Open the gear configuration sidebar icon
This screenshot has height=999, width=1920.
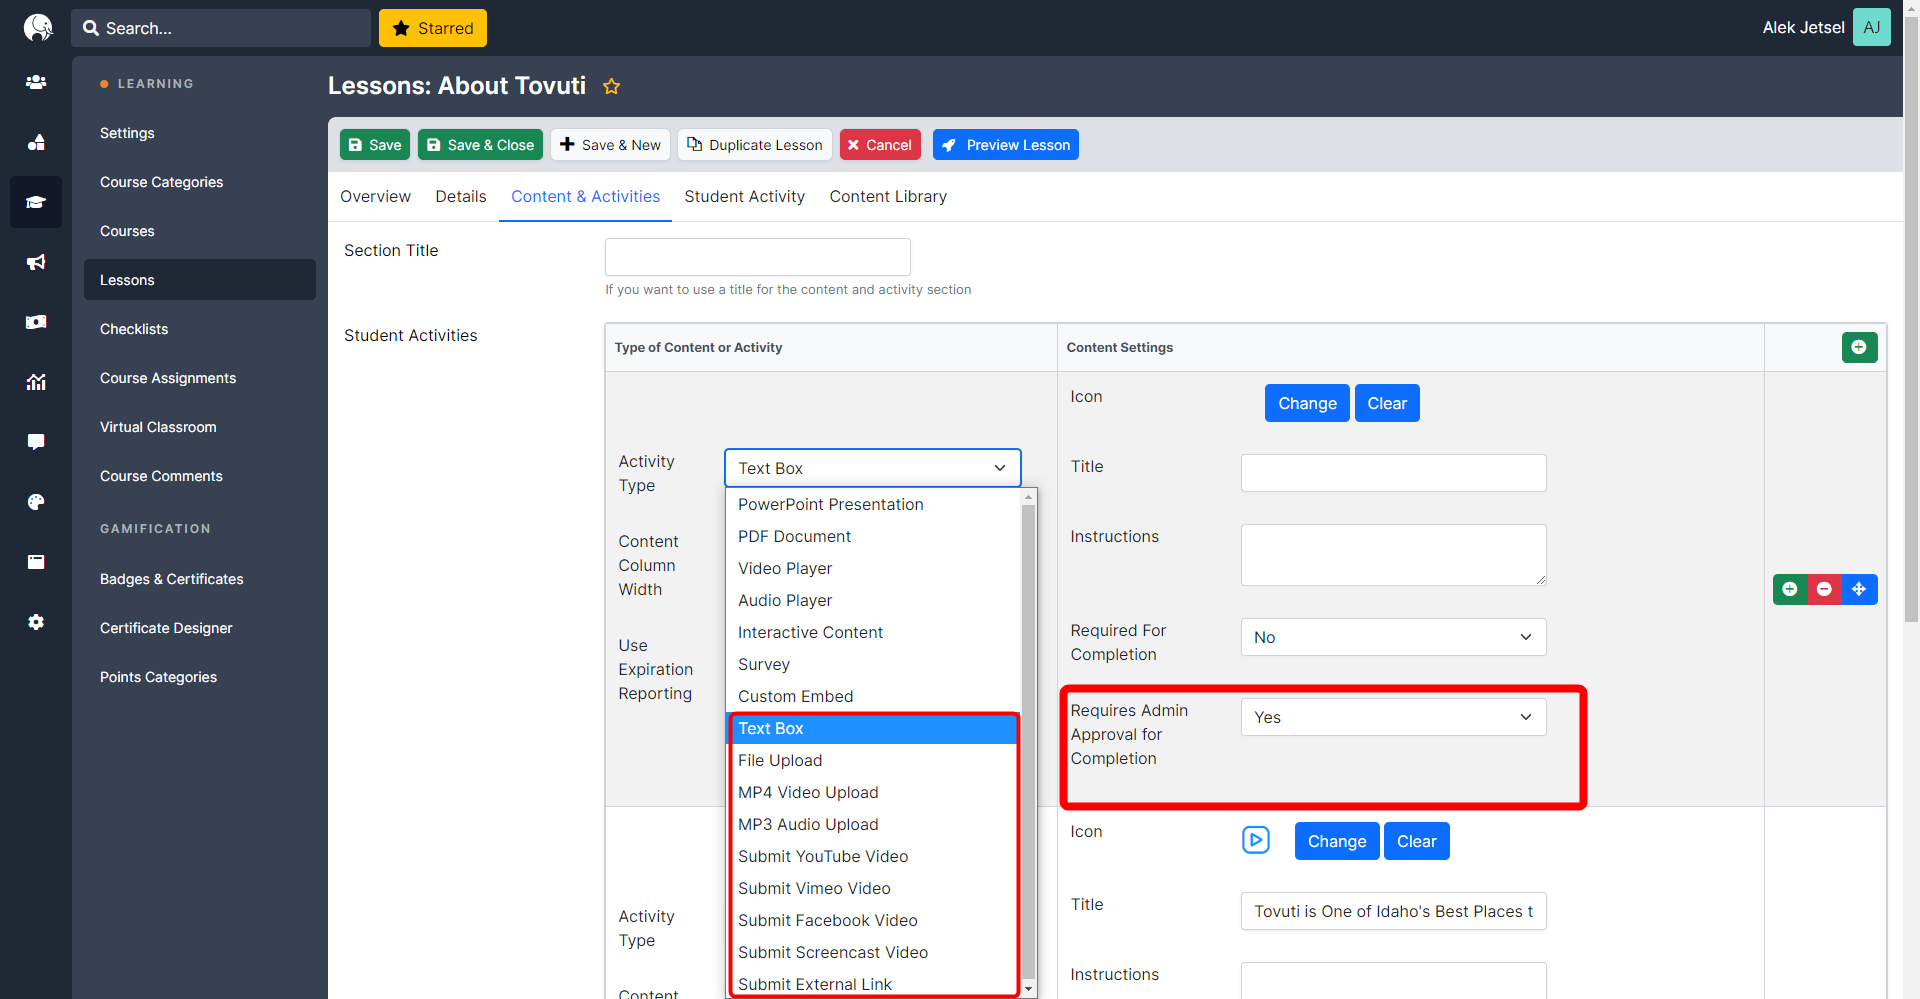click(x=36, y=622)
